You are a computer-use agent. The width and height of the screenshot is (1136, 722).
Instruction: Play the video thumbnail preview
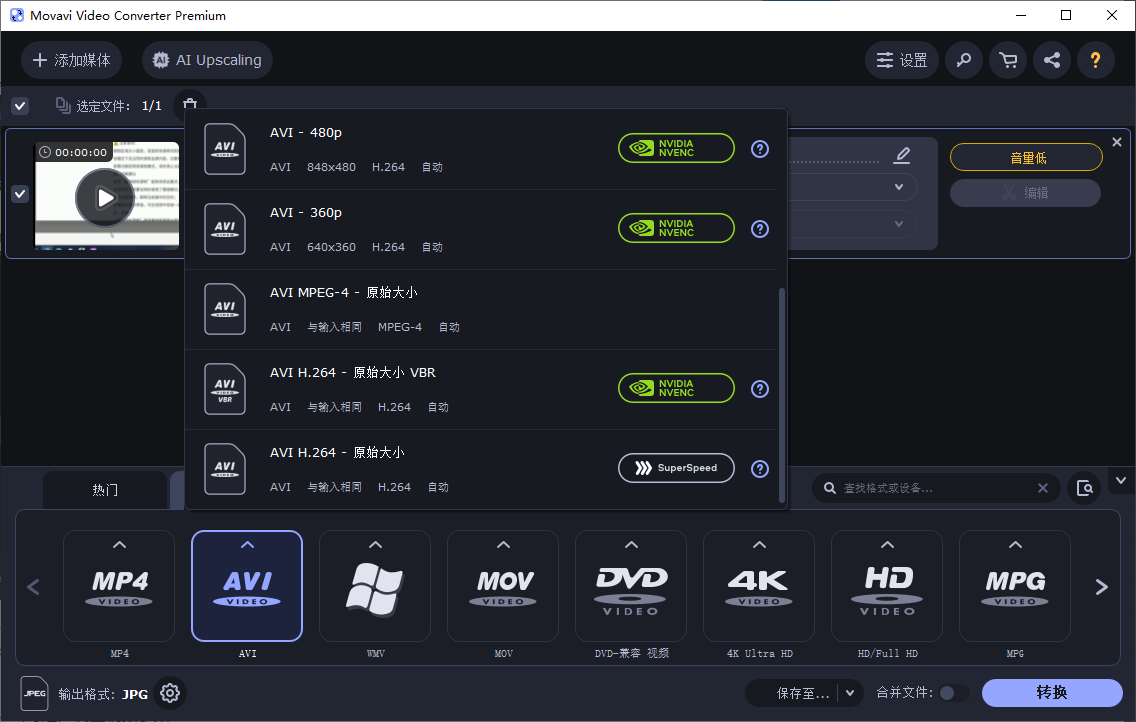[x=105, y=197]
